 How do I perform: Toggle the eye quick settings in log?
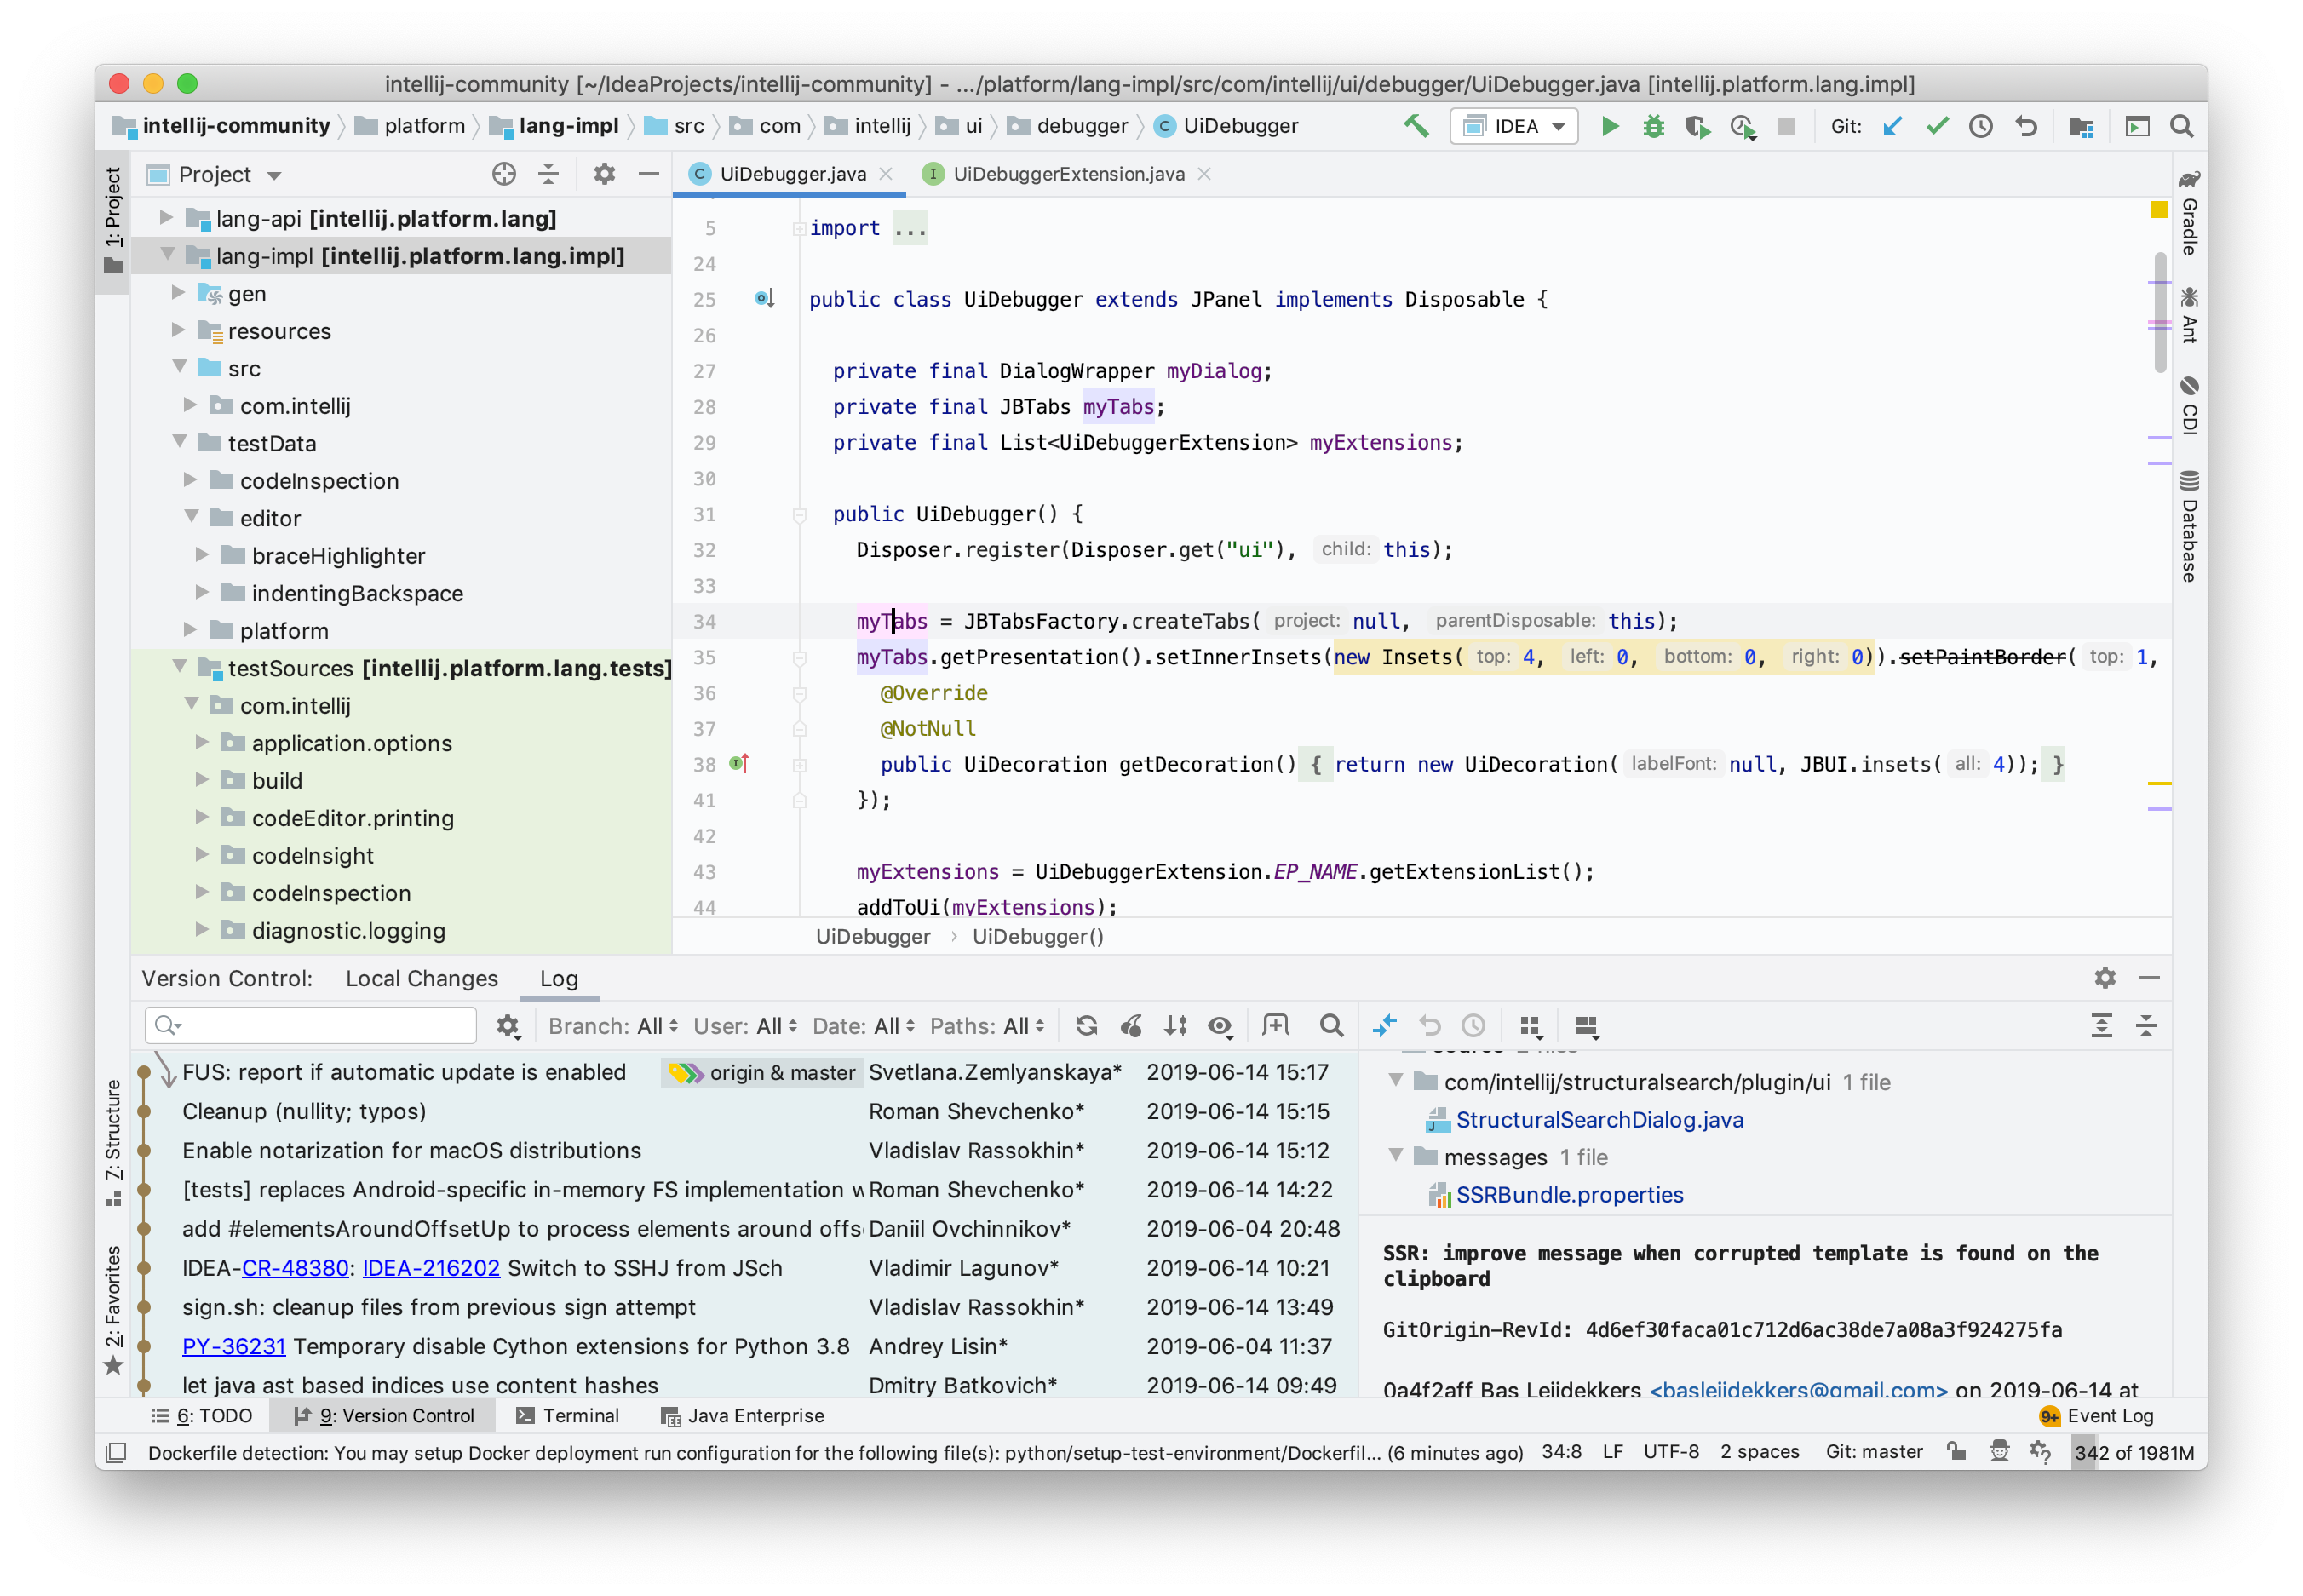tap(1220, 1025)
